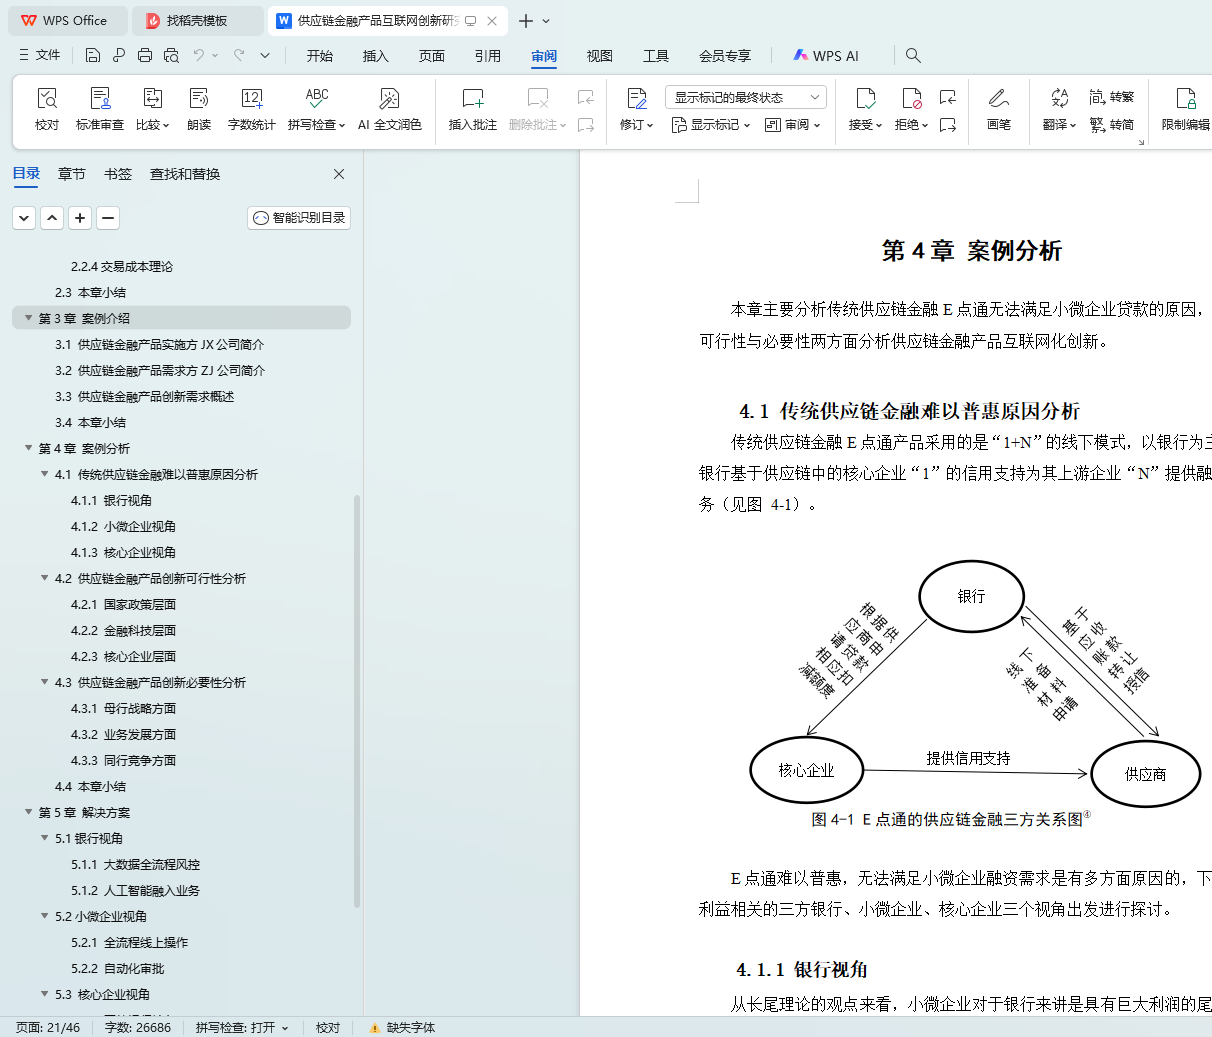The width and height of the screenshot is (1212, 1037).
Task: Open the 文件 menu
Action: (40, 55)
